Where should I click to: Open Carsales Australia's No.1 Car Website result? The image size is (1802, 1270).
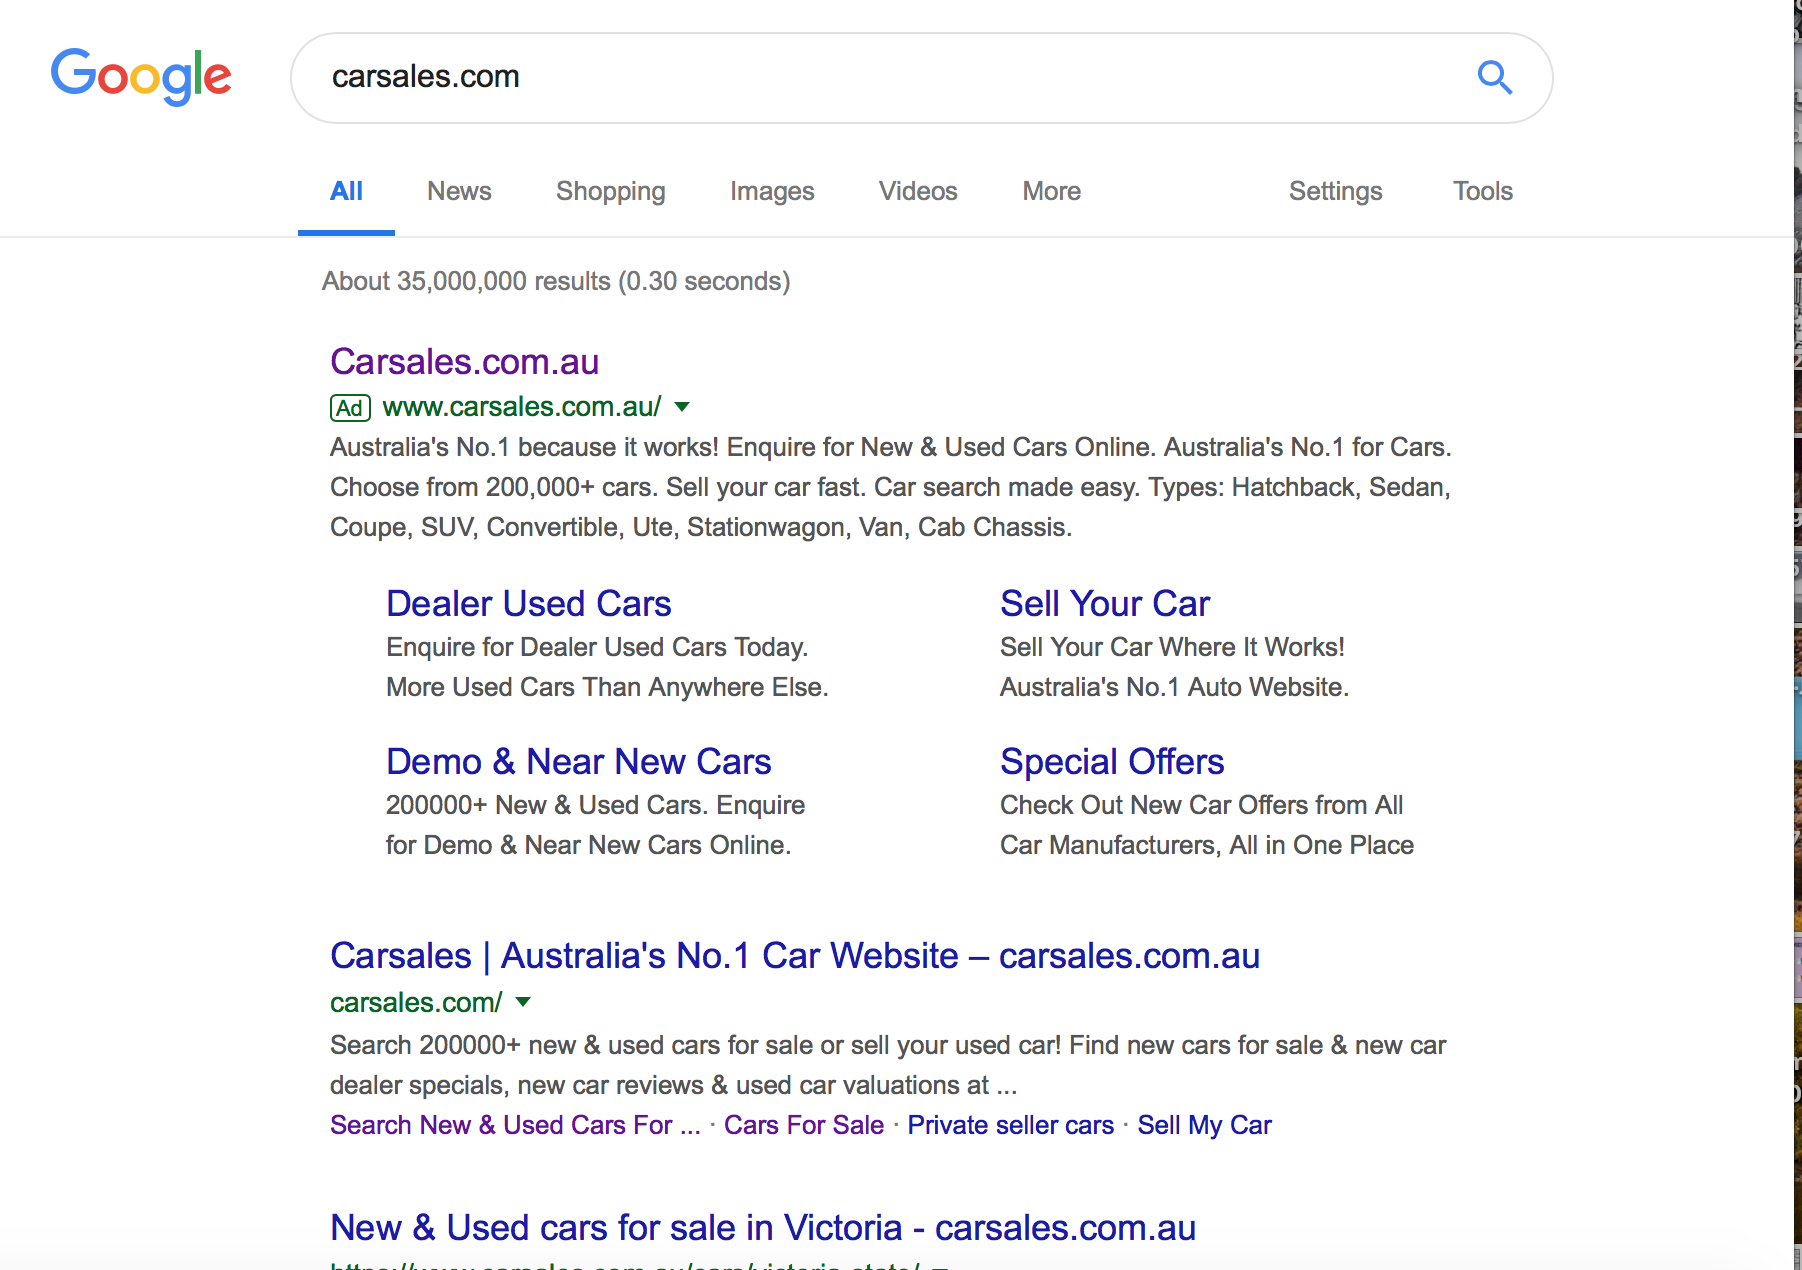tap(794, 956)
